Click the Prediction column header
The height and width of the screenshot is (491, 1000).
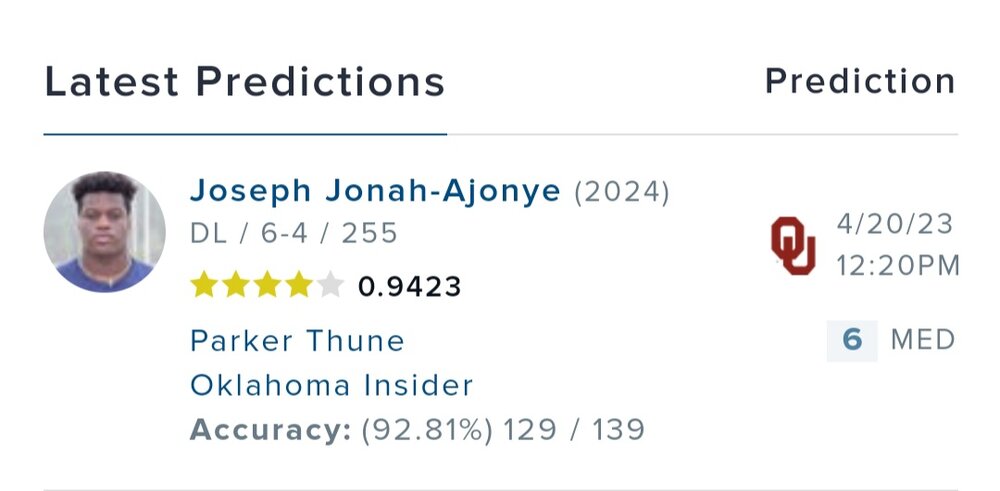click(860, 82)
